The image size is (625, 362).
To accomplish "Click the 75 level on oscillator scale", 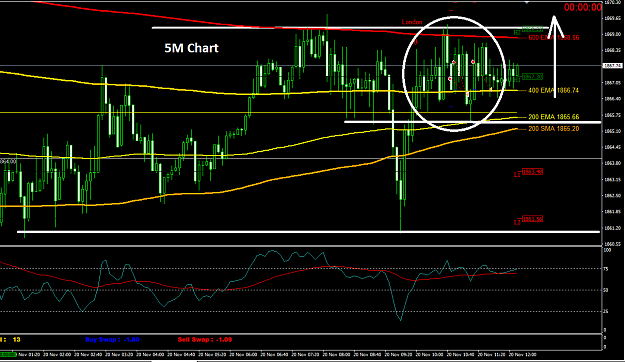I will (606, 270).
